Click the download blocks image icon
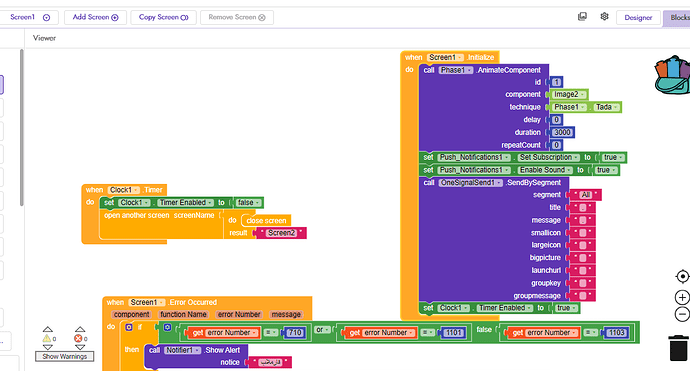Viewport: 690px width, 371px height. coord(582,17)
